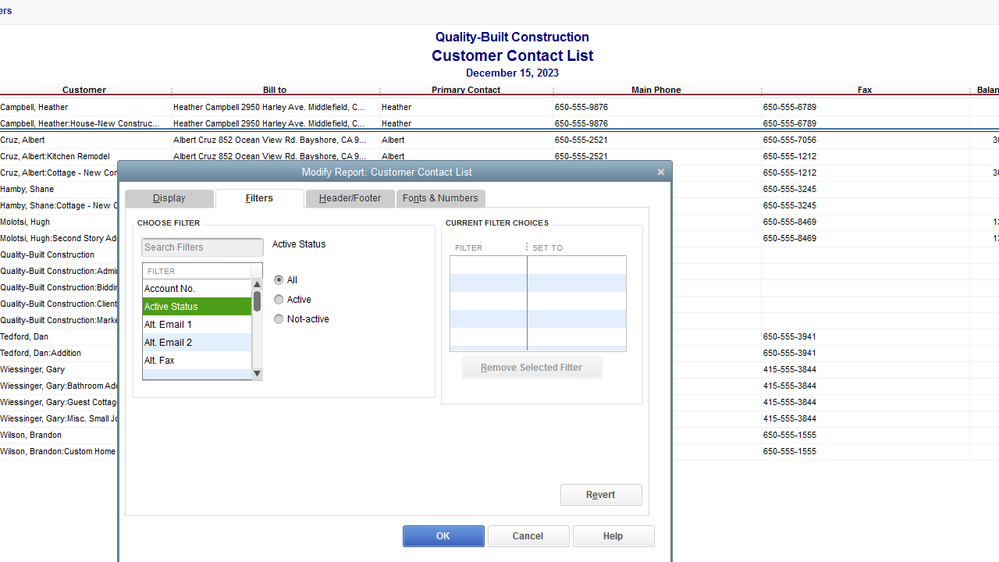
Task: Click the Customer column header
Action: click(x=84, y=90)
